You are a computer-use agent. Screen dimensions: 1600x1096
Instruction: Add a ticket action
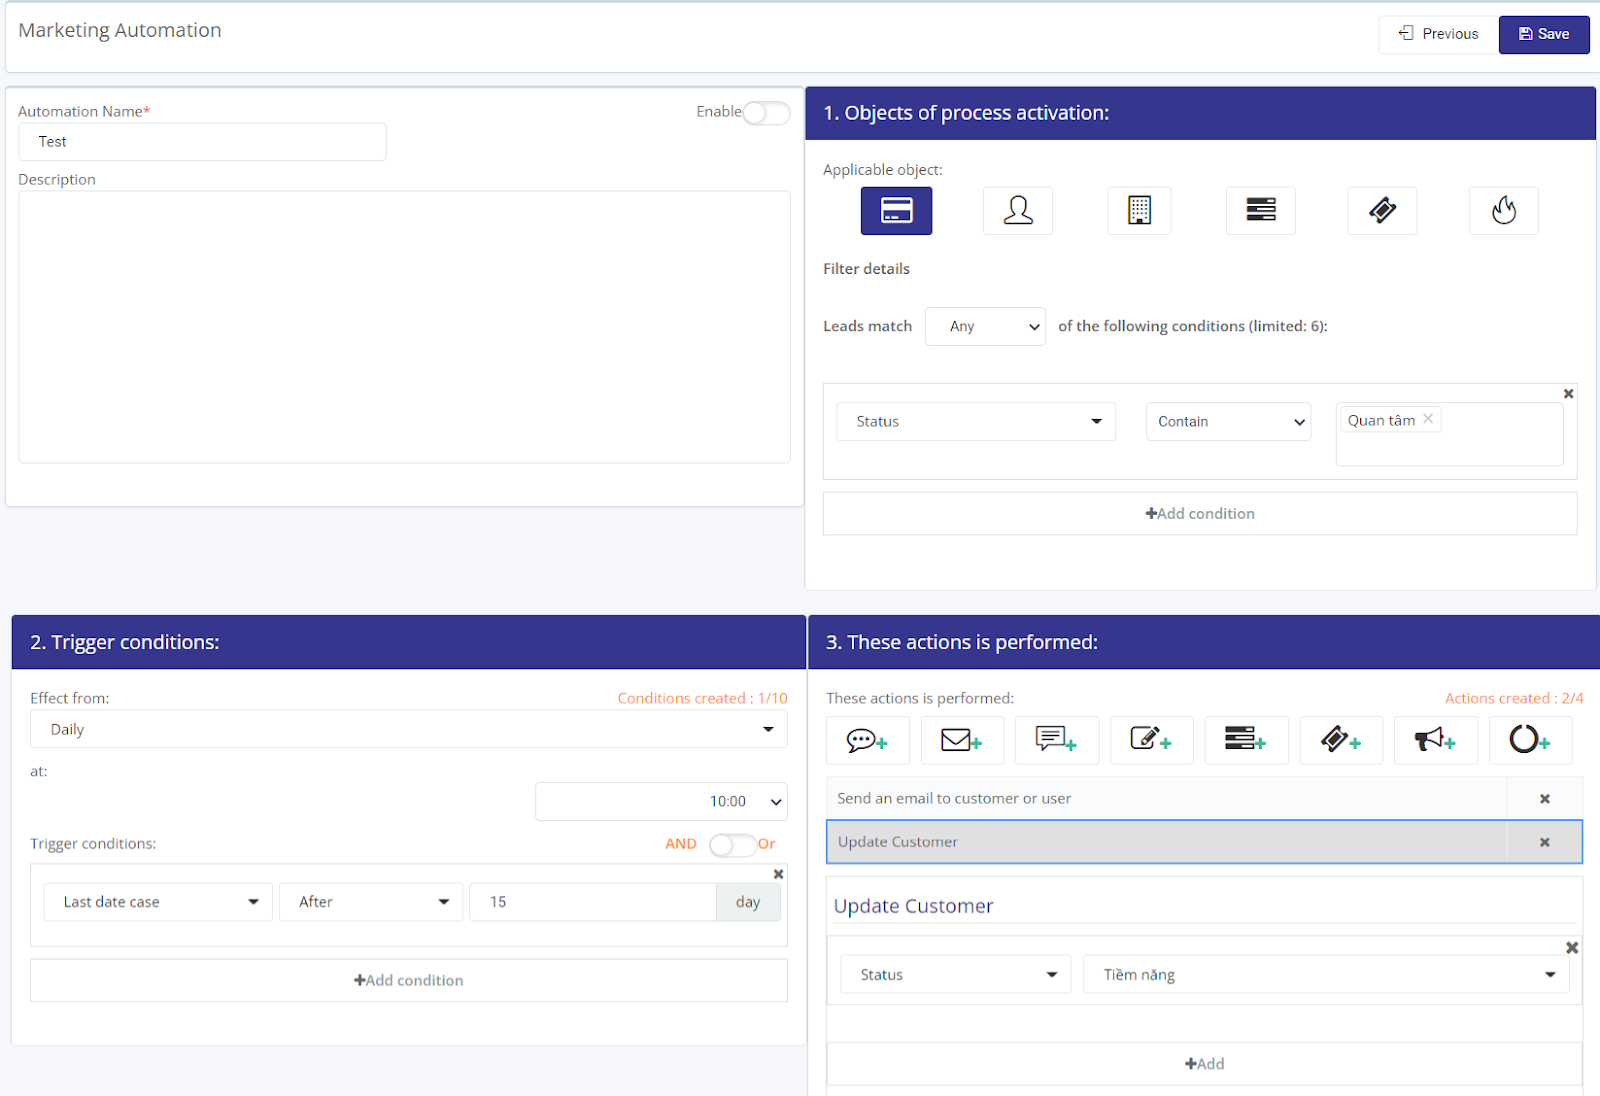[x=1341, y=740]
